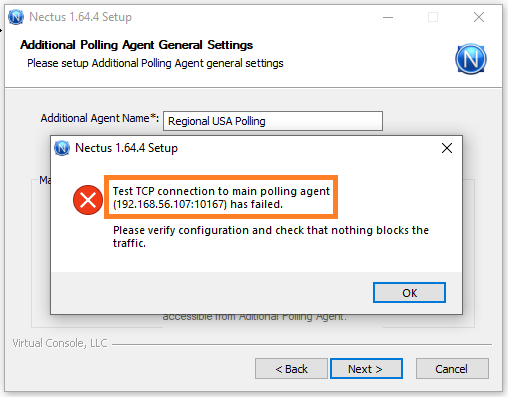Screen dimensions: 510x402
Task: Click the 'Additional Polling Agent General Settings' heading
Action: pyautogui.click(x=136, y=45)
